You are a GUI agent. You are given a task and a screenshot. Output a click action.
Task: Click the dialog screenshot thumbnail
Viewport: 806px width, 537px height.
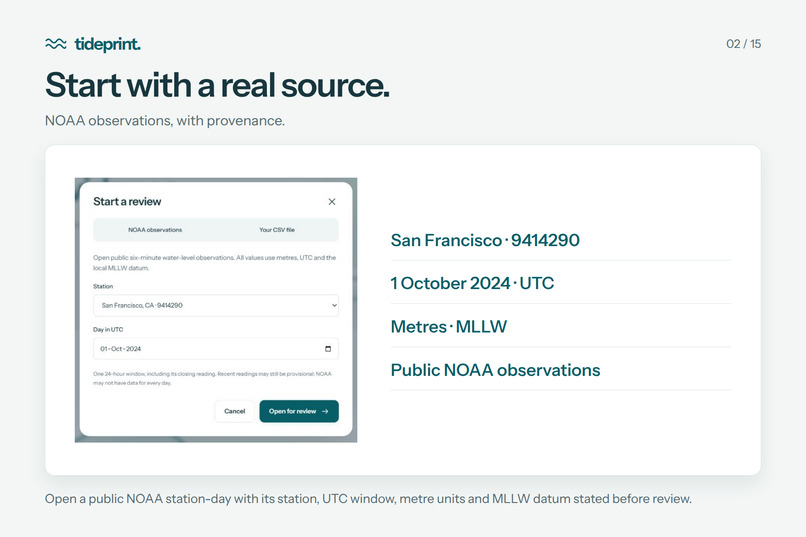click(216, 310)
